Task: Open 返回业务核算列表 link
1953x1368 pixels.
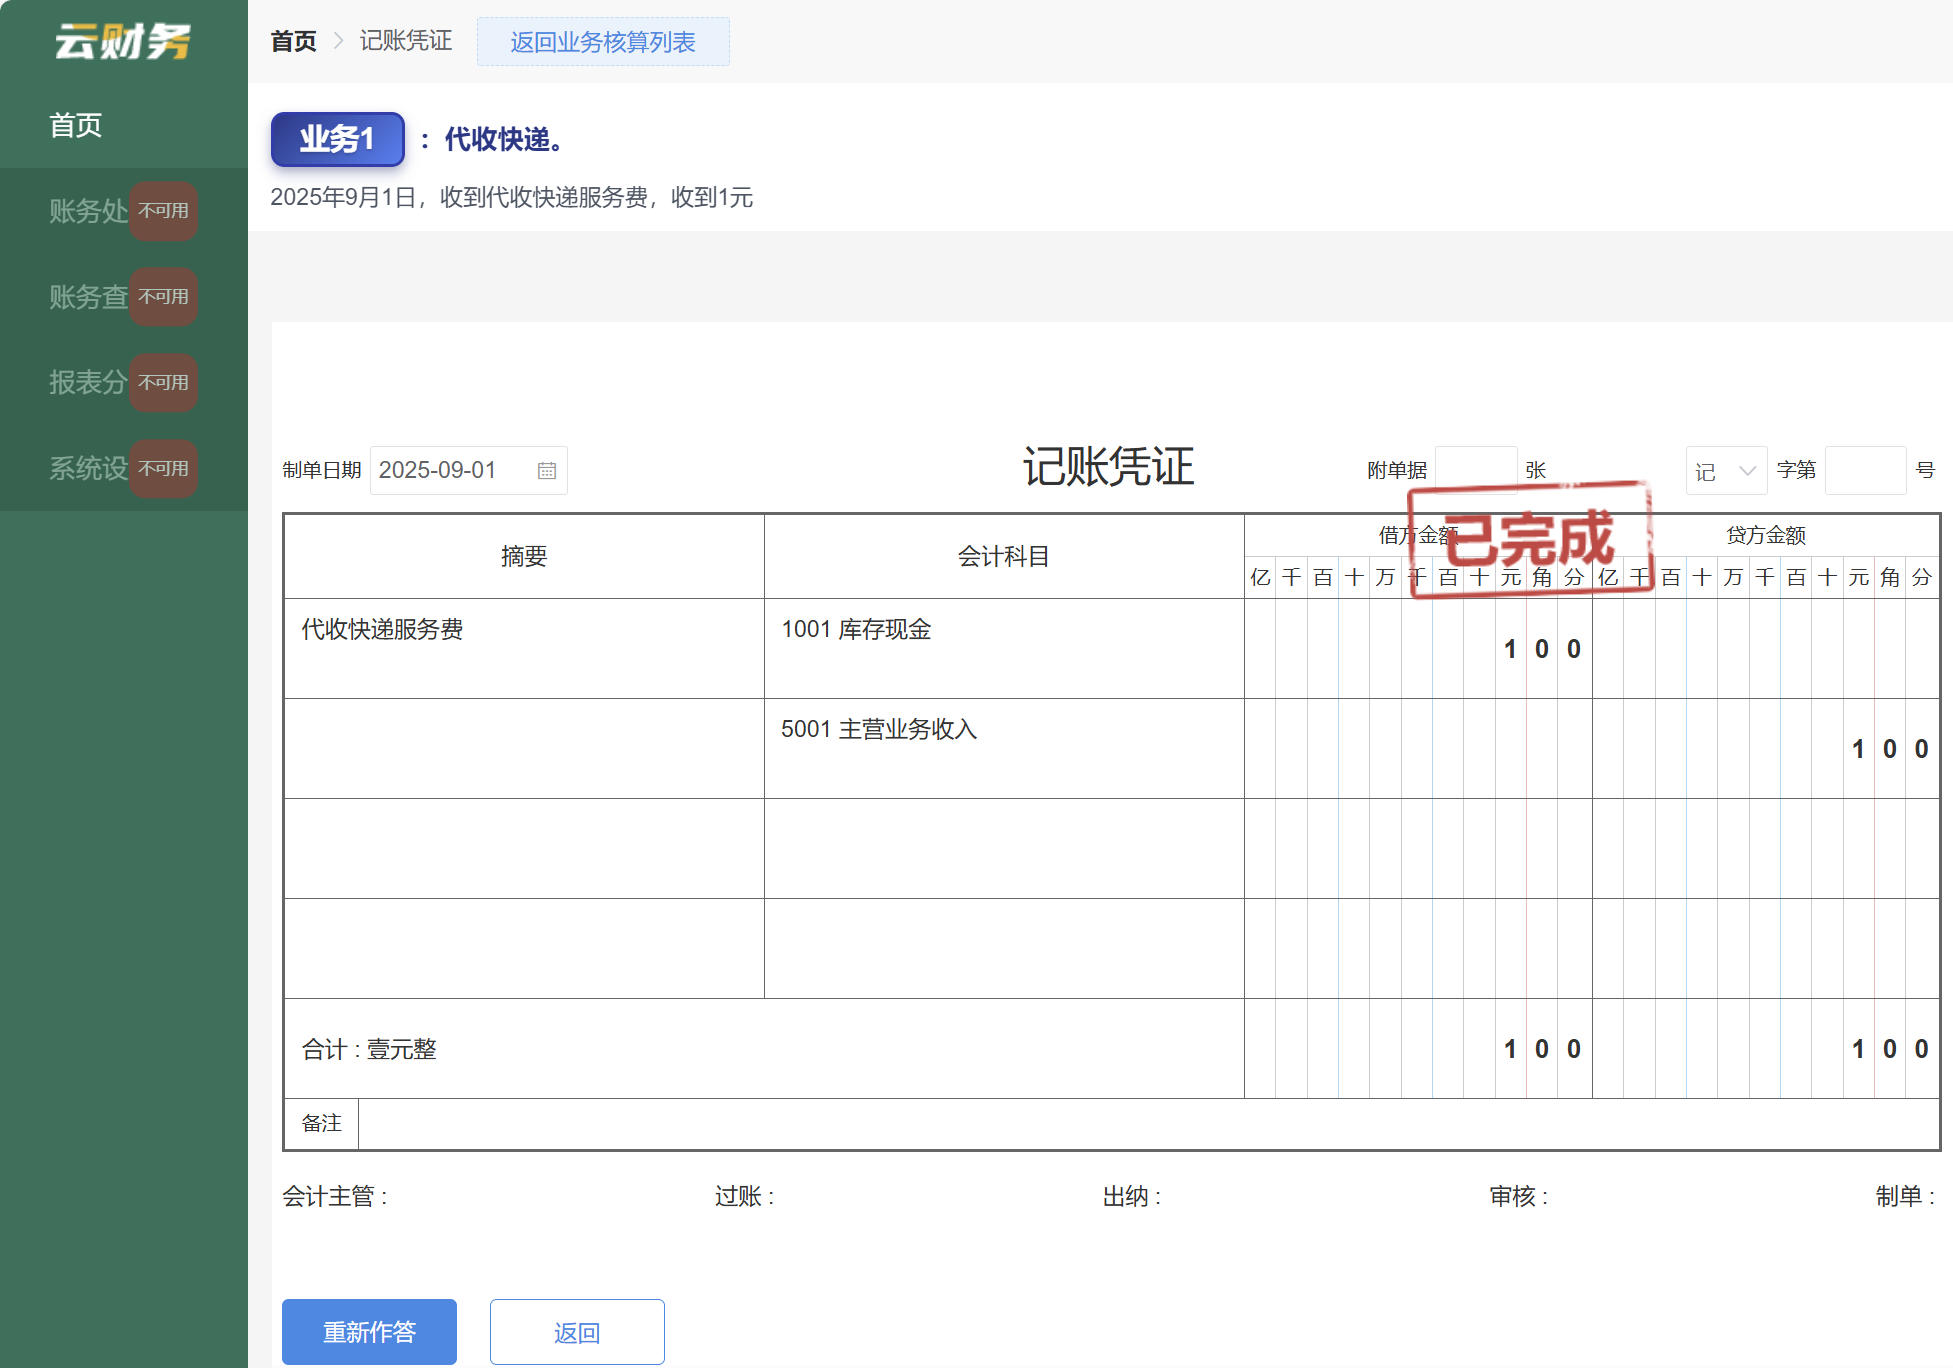Action: (x=604, y=41)
